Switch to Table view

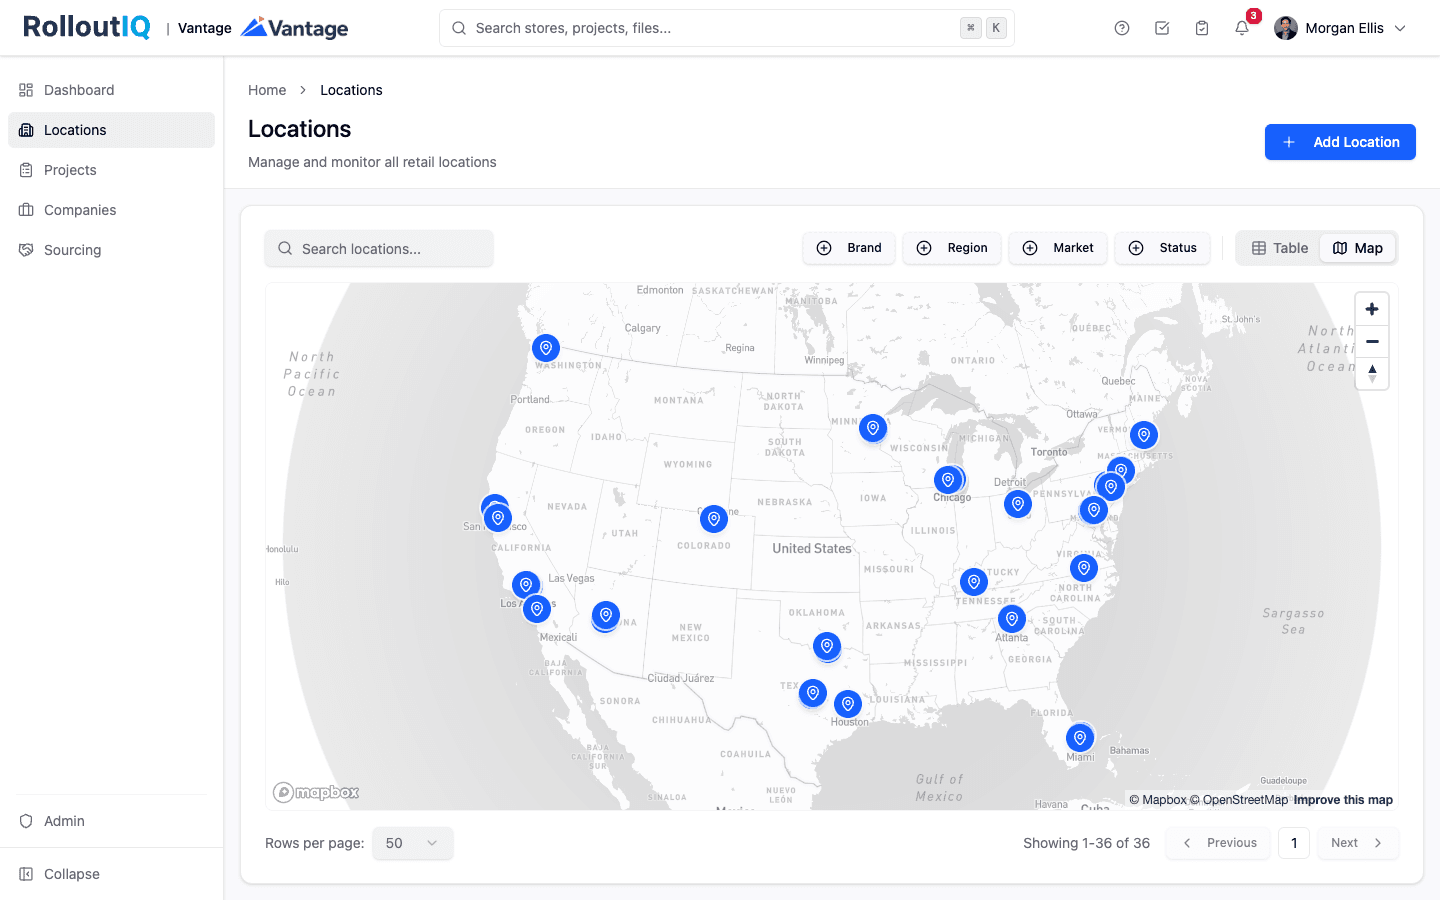click(1280, 248)
